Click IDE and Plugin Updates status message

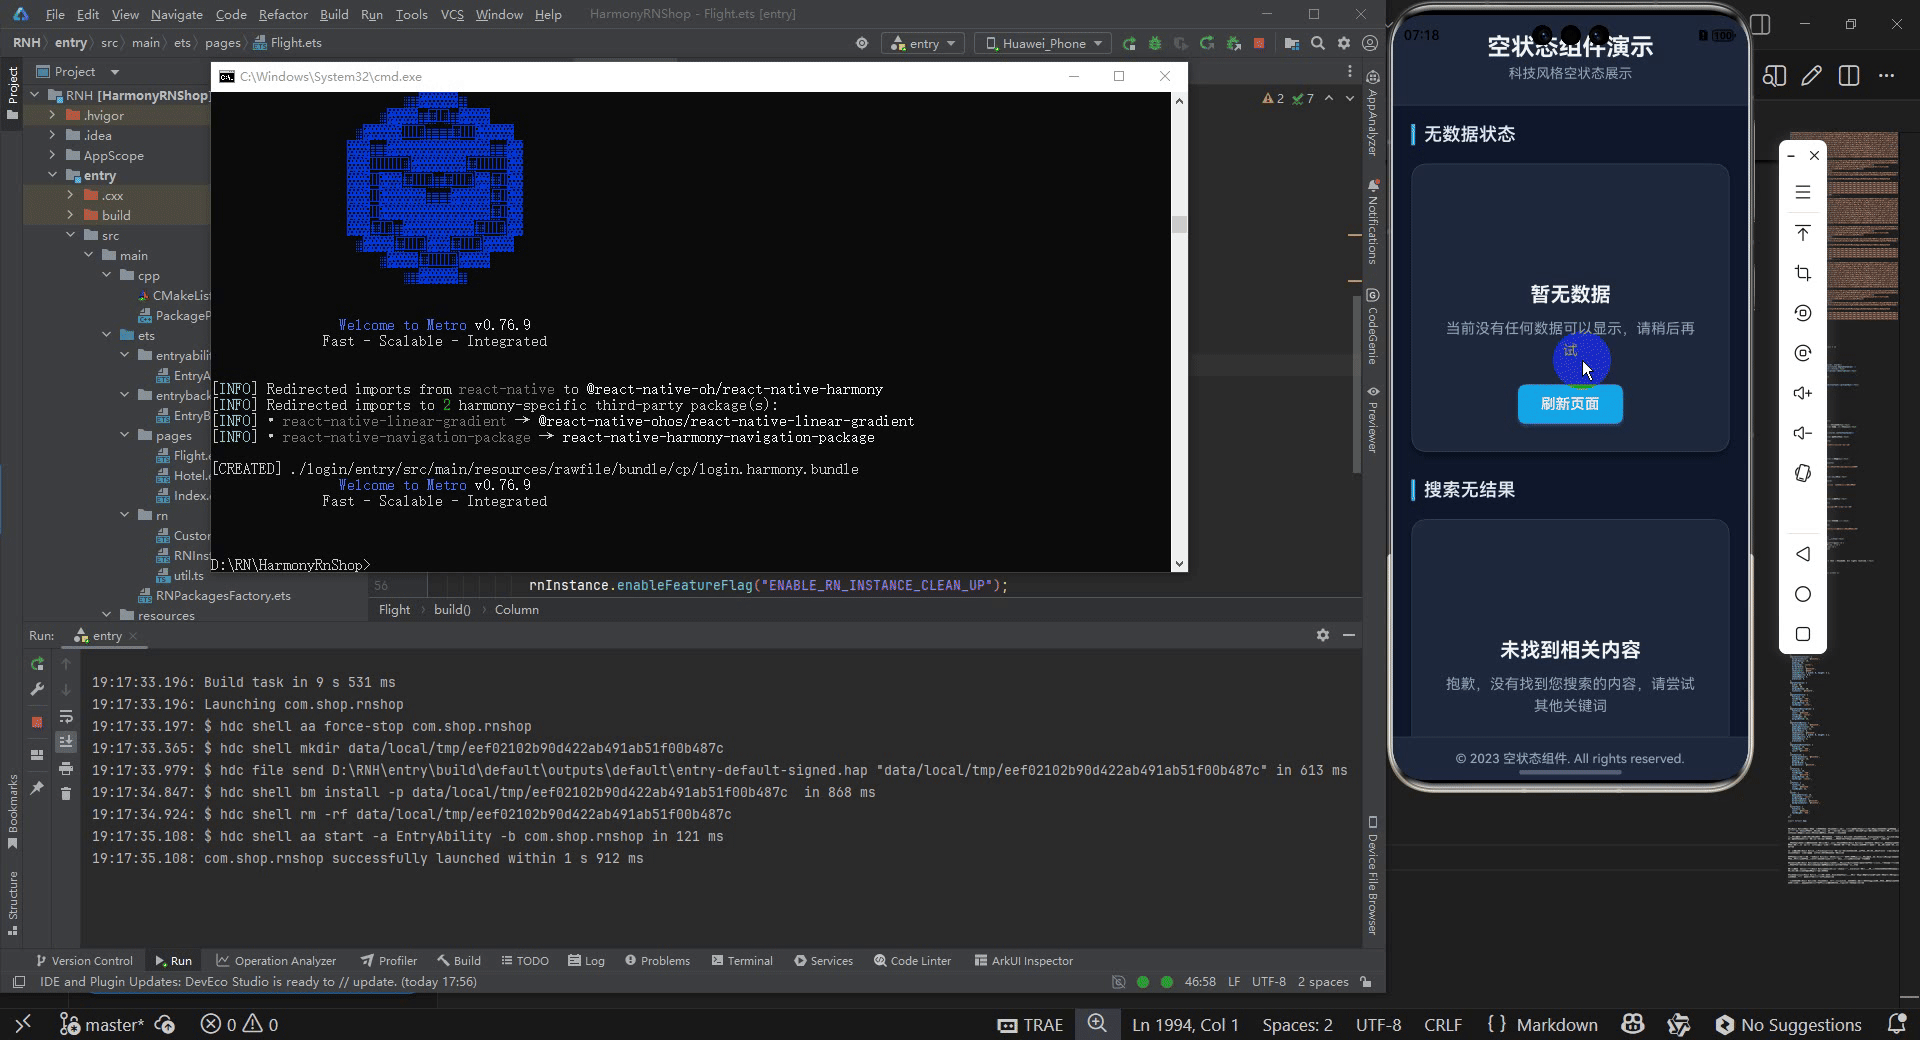258,982
